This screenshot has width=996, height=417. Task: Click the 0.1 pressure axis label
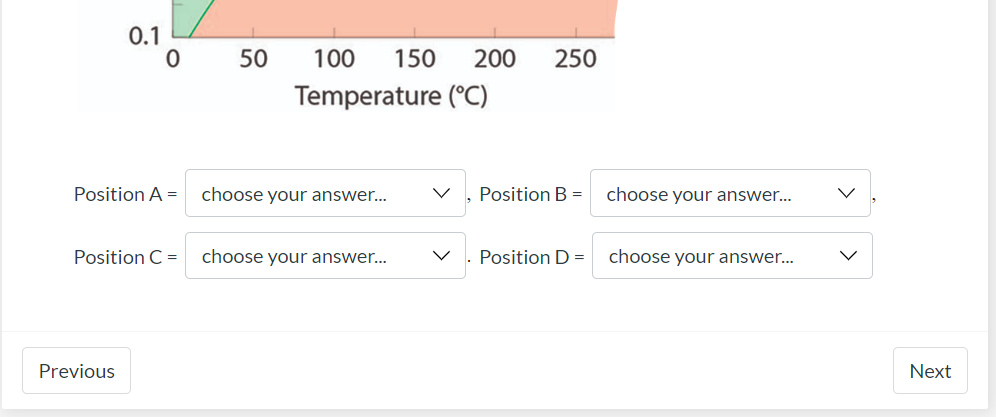[x=144, y=37]
